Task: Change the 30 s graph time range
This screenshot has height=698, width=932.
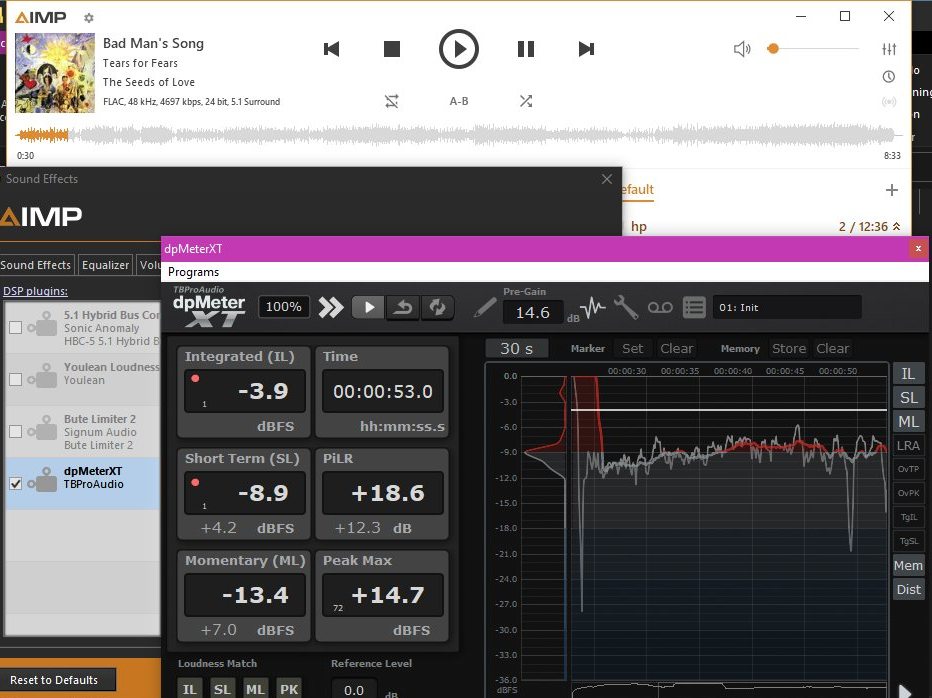Action: point(517,348)
